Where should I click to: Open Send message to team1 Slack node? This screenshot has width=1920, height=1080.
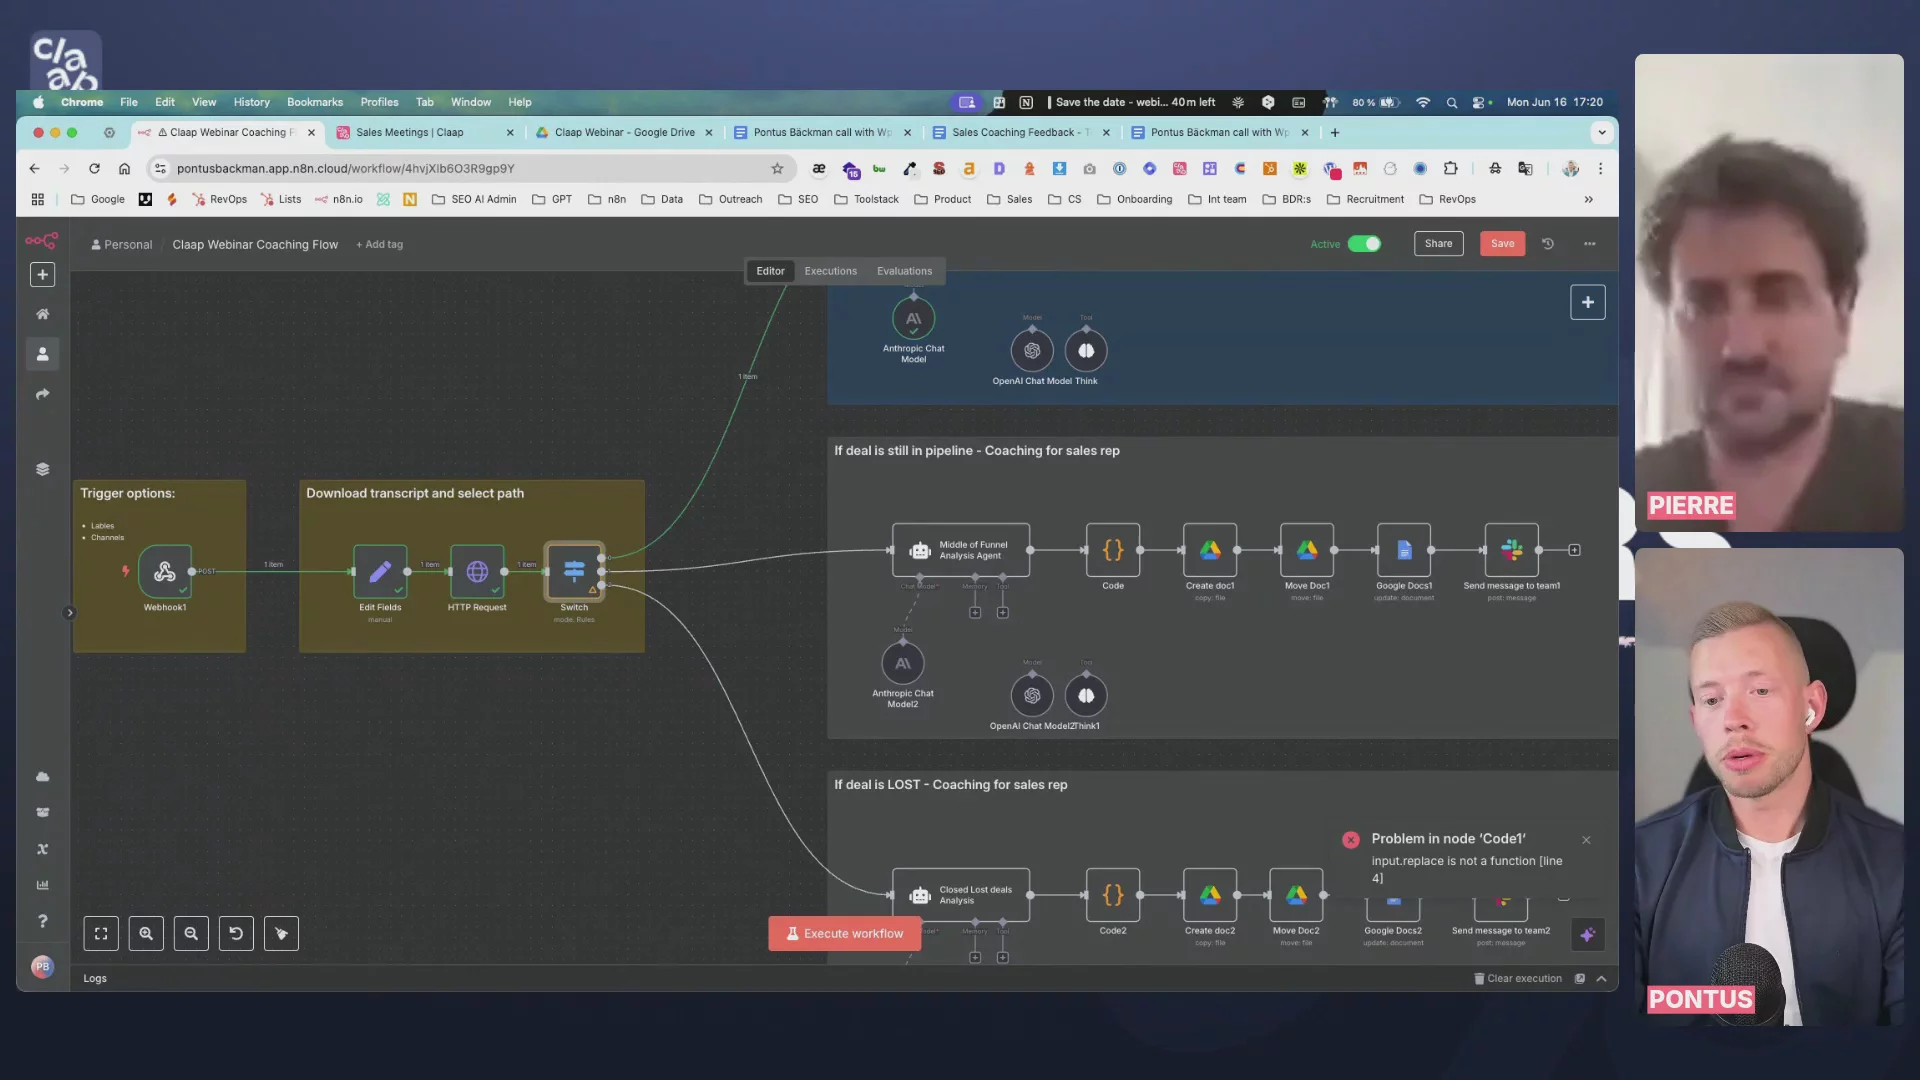pyautogui.click(x=1512, y=550)
